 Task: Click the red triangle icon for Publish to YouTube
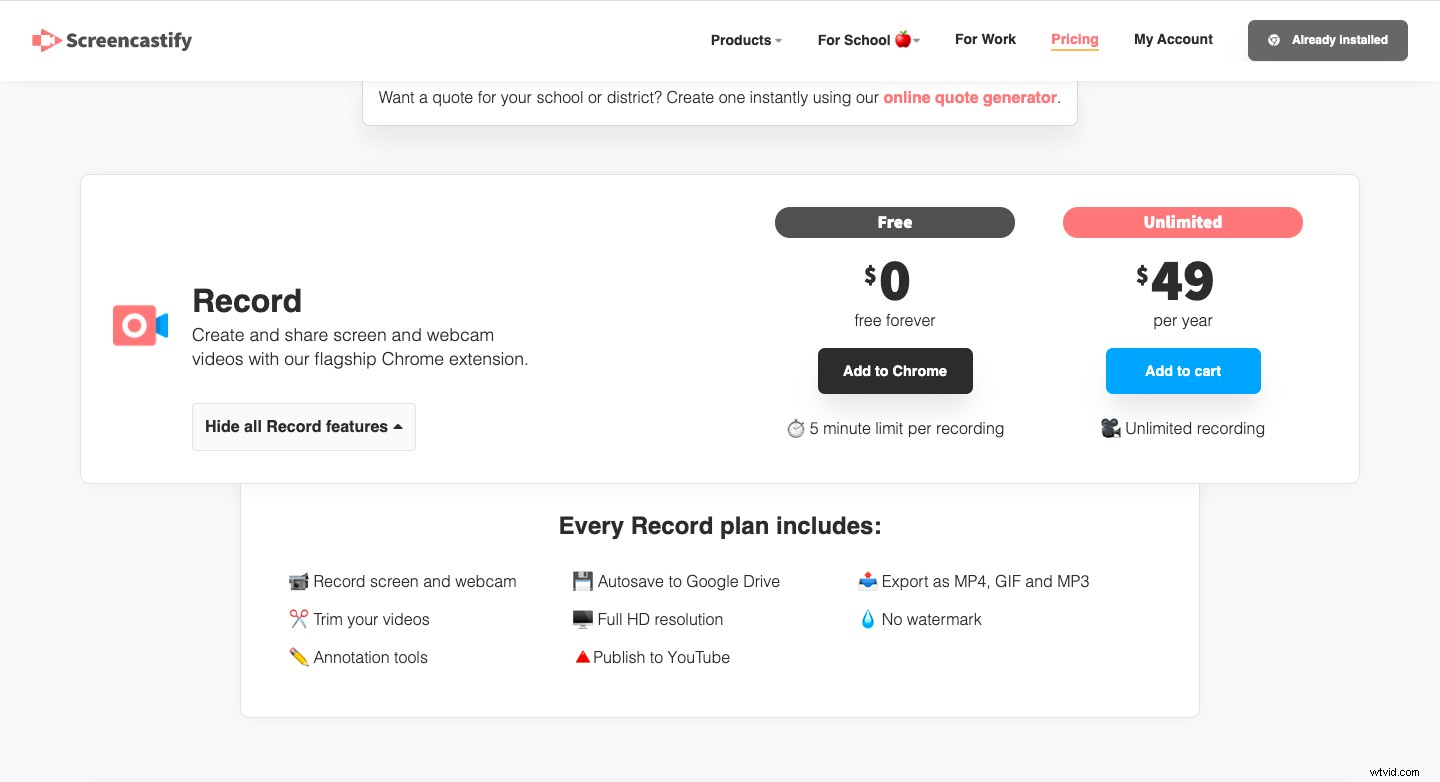coord(582,656)
